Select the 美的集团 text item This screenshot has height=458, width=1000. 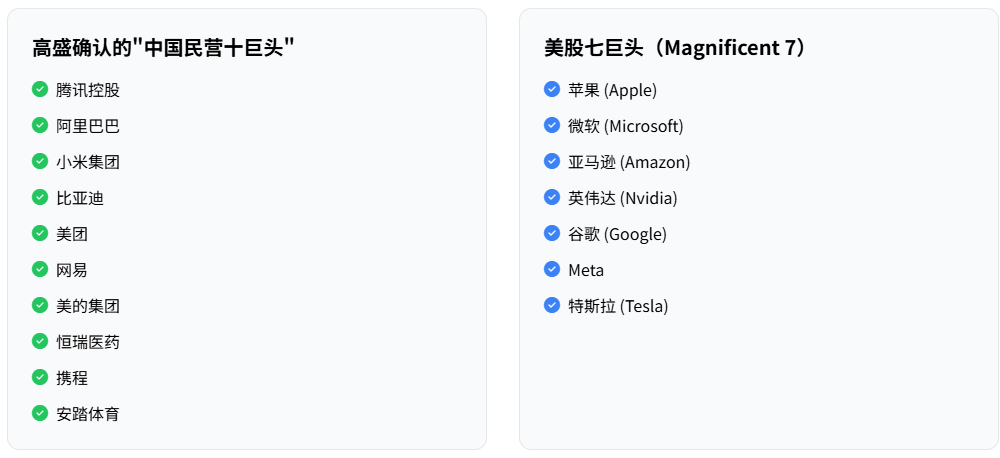pyautogui.click(x=88, y=306)
